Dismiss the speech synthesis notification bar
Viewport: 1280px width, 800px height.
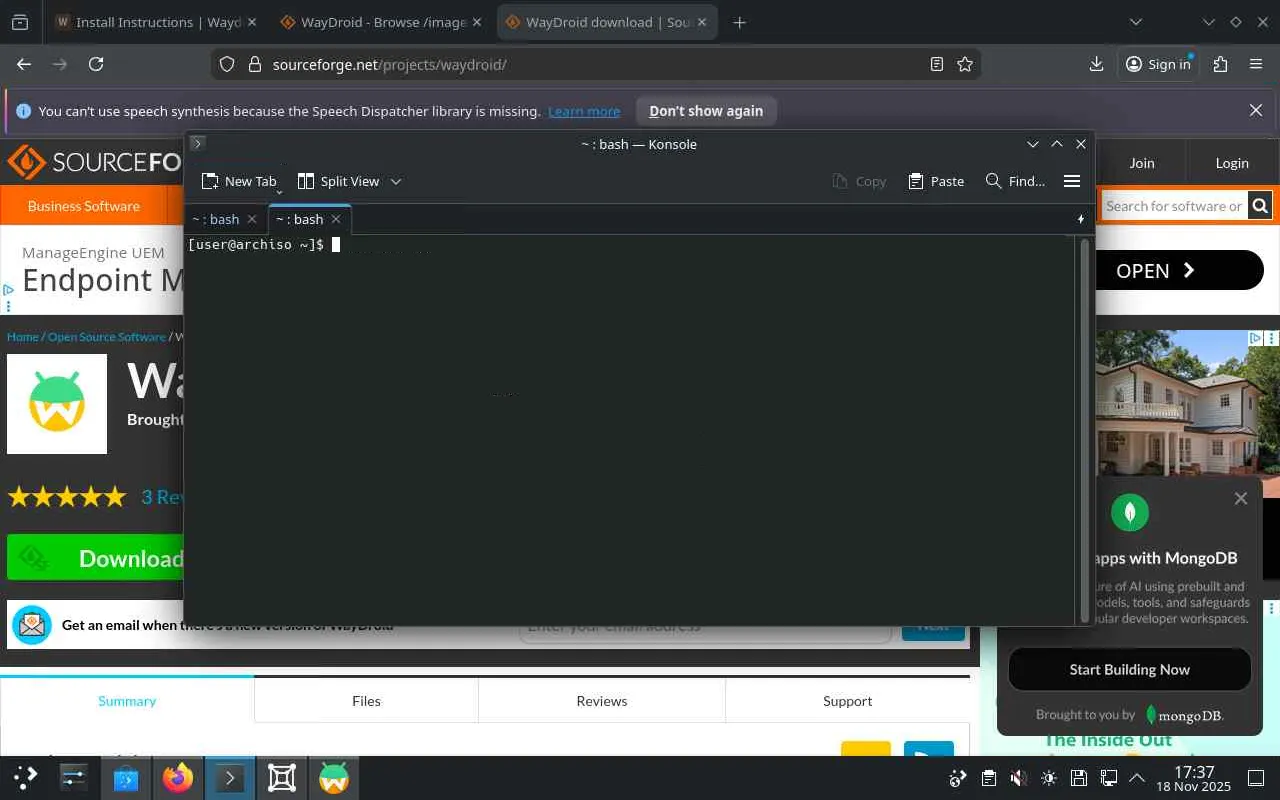(x=1256, y=110)
